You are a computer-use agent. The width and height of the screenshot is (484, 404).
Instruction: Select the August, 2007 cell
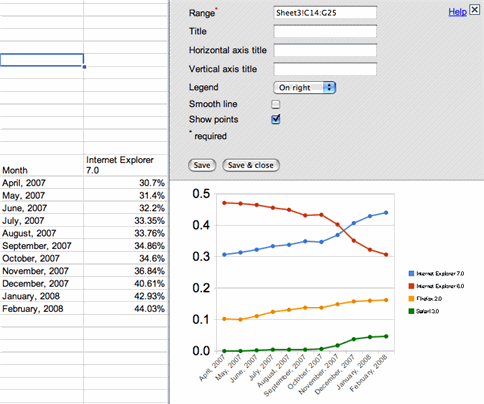42,233
